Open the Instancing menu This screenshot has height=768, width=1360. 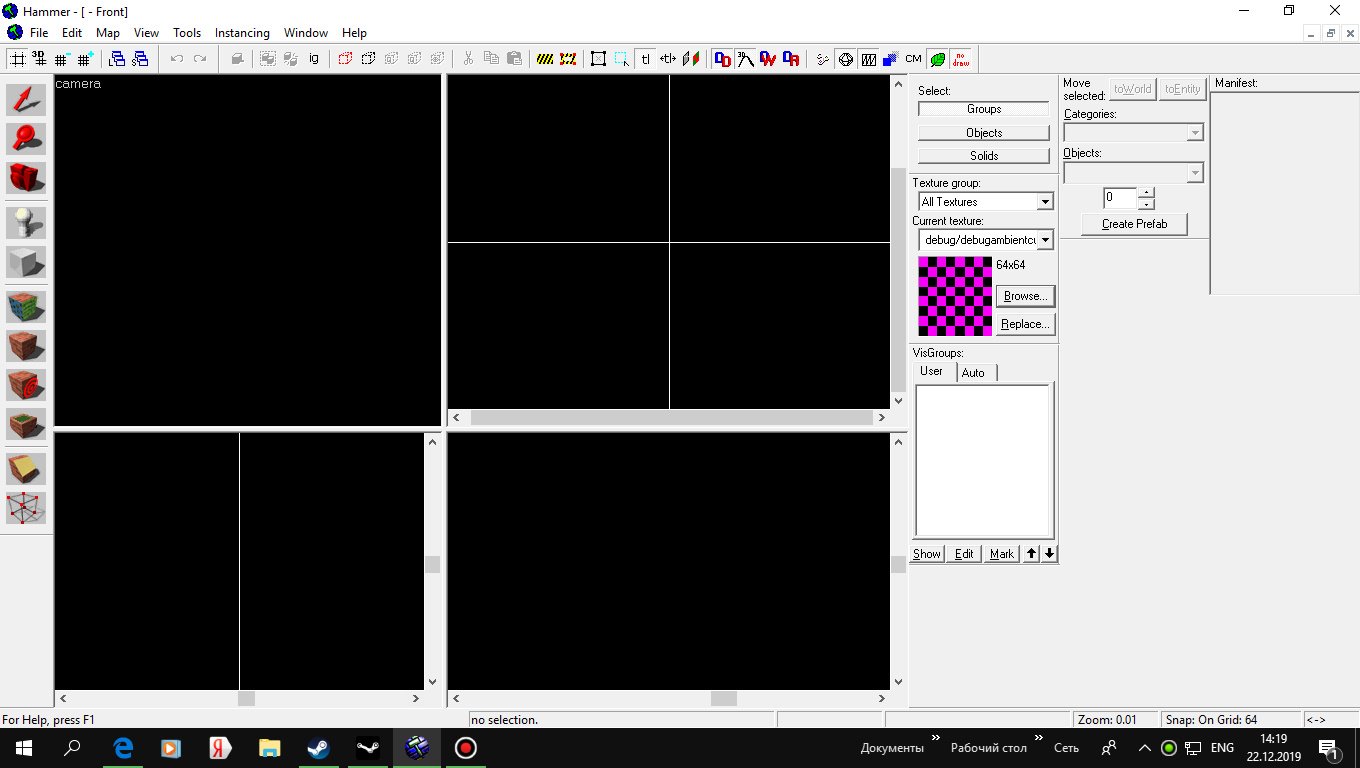click(x=242, y=33)
